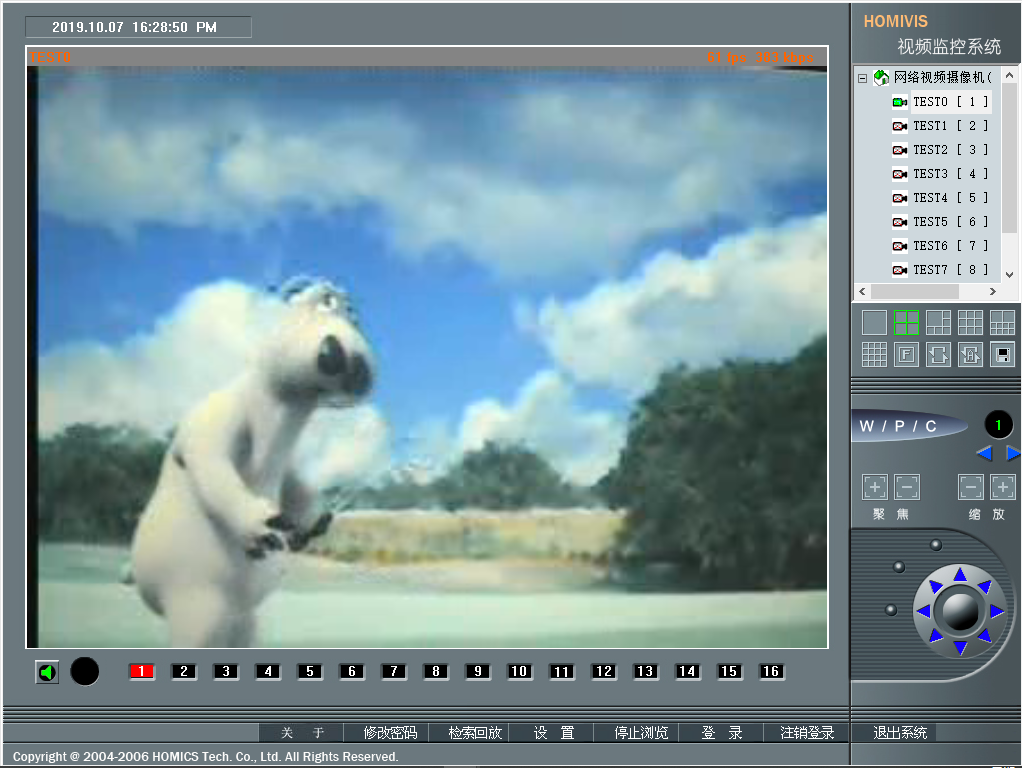
Task: Click the TEST0 video feed
Action: click(x=427, y=357)
